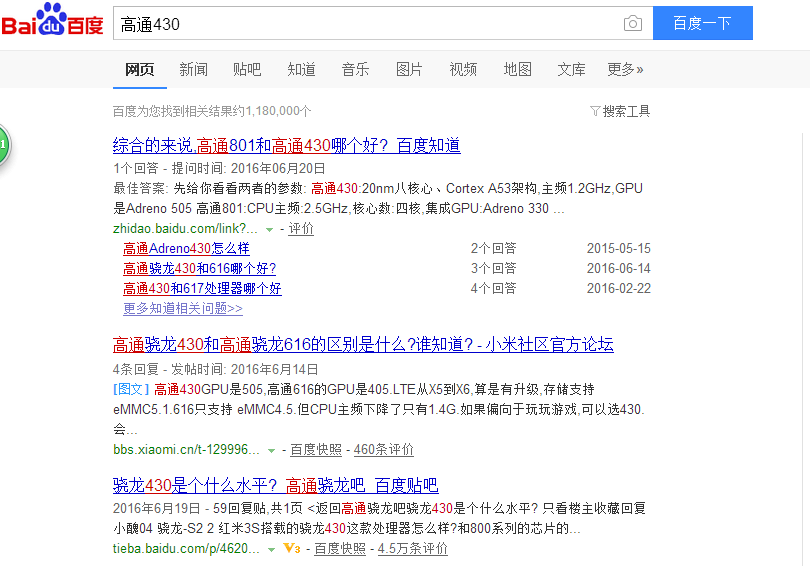Open 高通骁龙430和616哪个好? link

click(x=200, y=269)
